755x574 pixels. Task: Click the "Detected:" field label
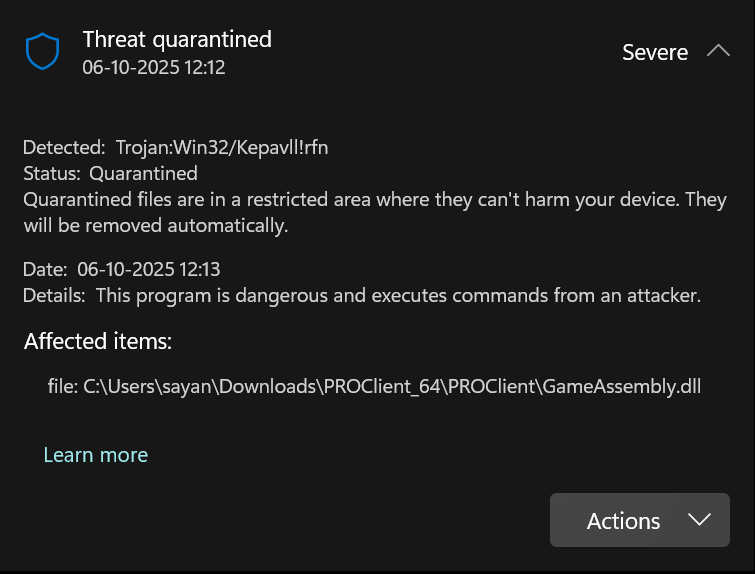click(64, 147)
